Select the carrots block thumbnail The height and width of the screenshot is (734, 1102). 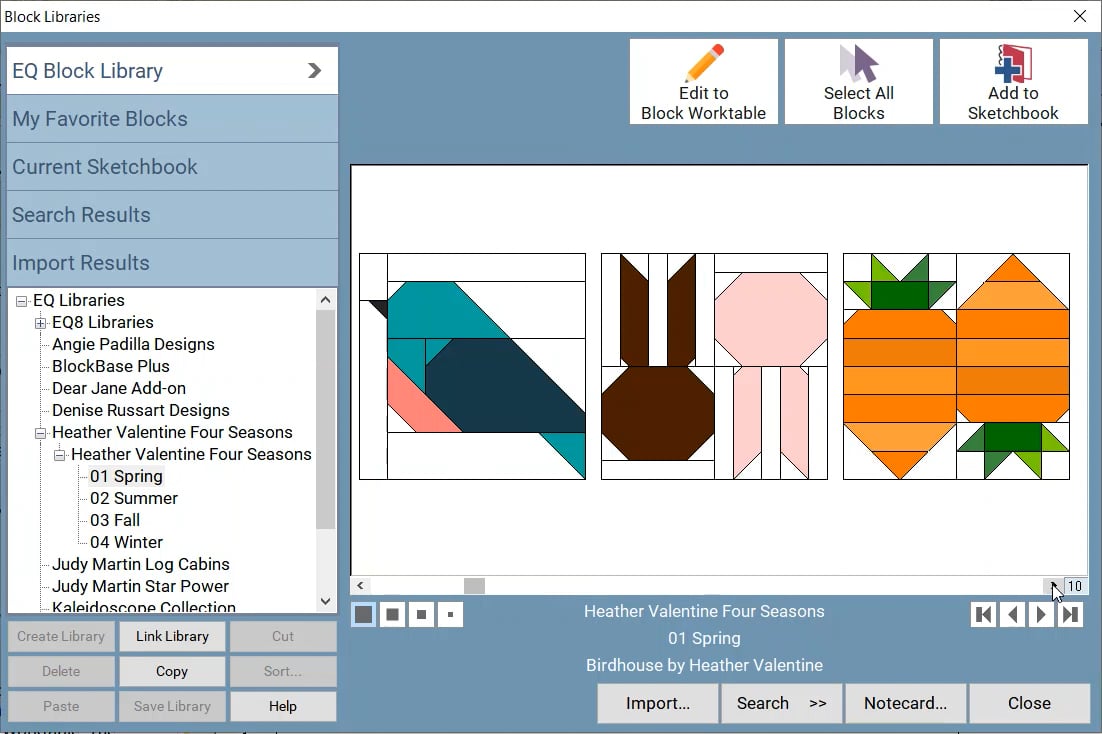[x=956, y=366]
